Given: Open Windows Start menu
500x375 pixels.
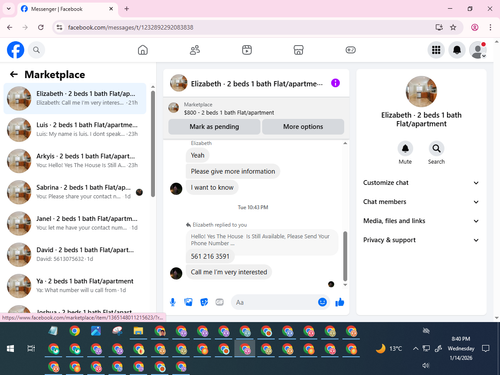Looking at the screenshot, I should point(10,349).
